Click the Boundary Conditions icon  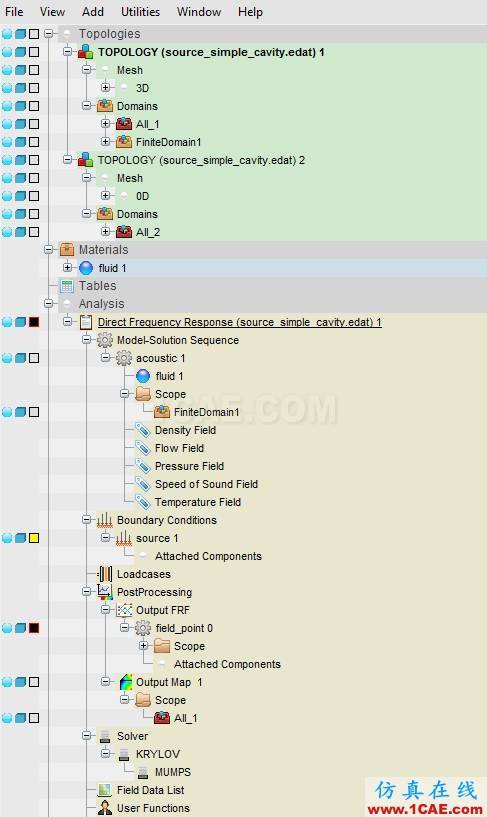click(x=105, y=520)
